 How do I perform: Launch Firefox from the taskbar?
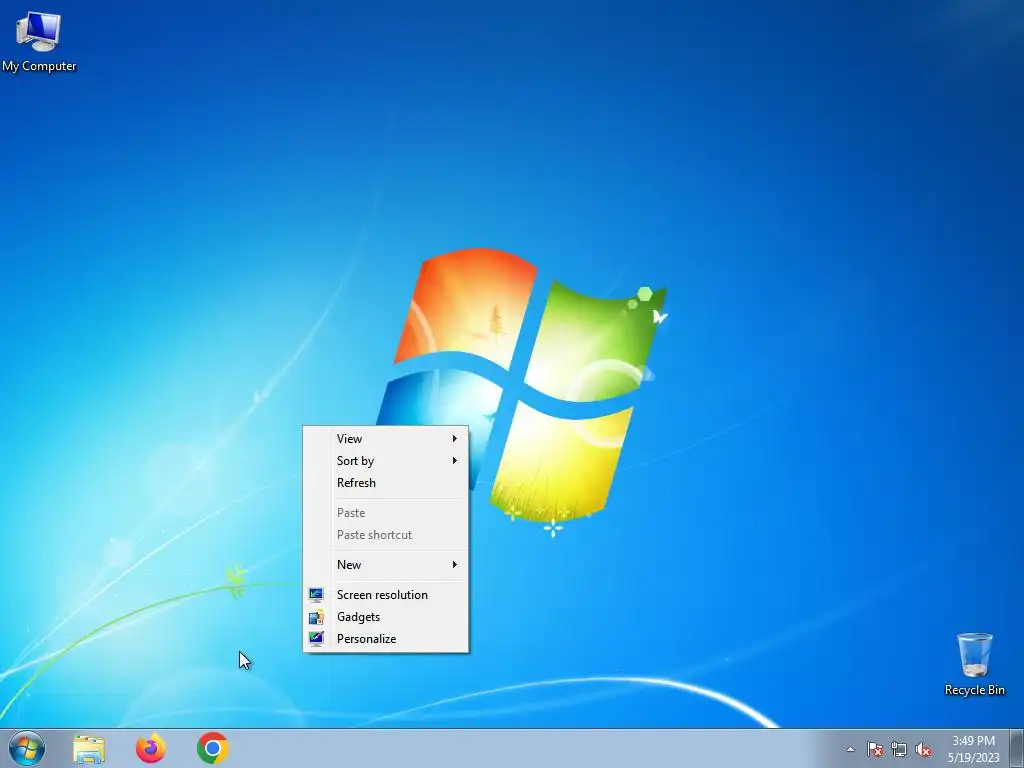(x=150, y=748)
